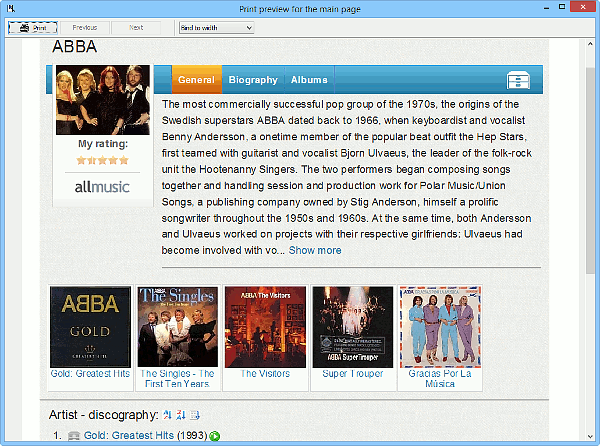Open The Visitors album cover
The image size is (600, 446).
265,327
